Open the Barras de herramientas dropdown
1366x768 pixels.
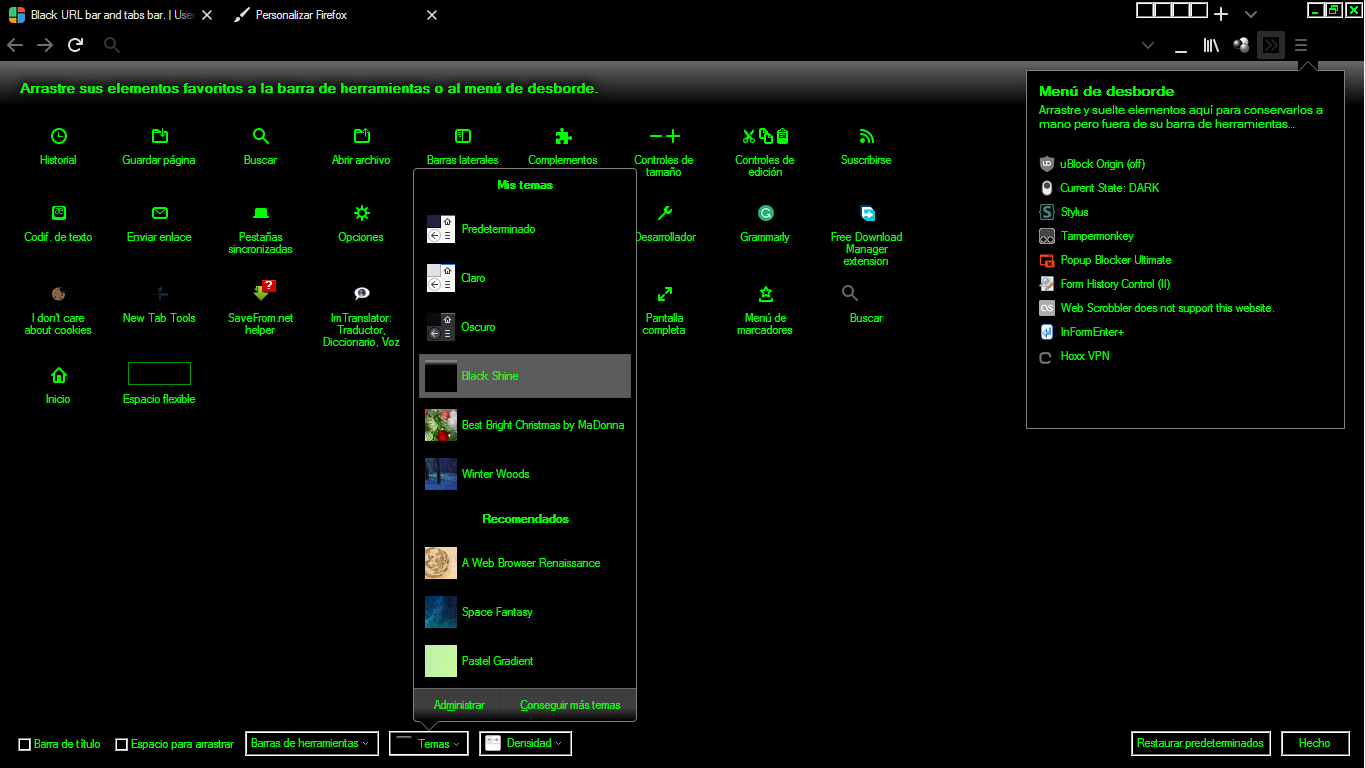pyautogui.click(x=311, y=743)
